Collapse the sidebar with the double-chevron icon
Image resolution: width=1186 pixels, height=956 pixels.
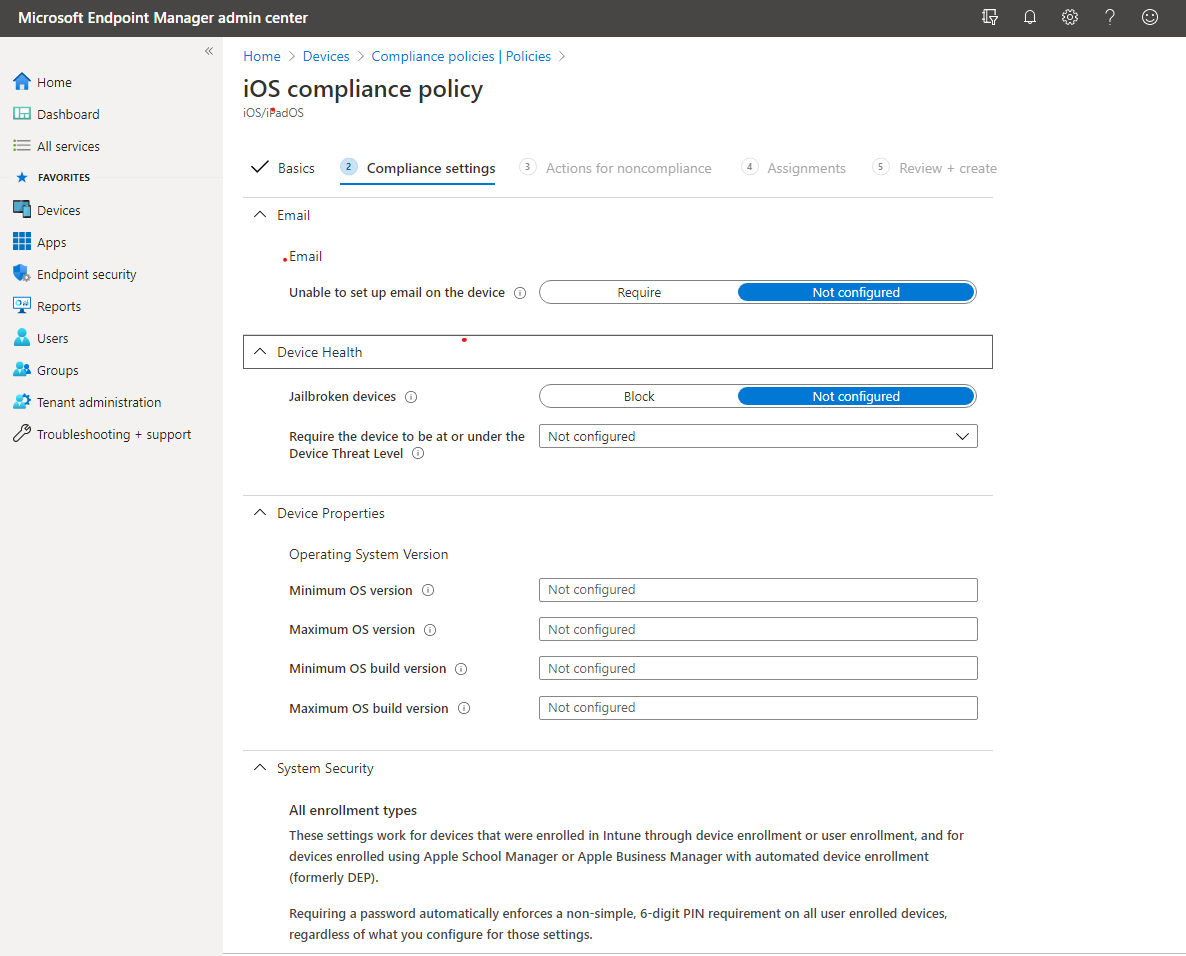209,51
